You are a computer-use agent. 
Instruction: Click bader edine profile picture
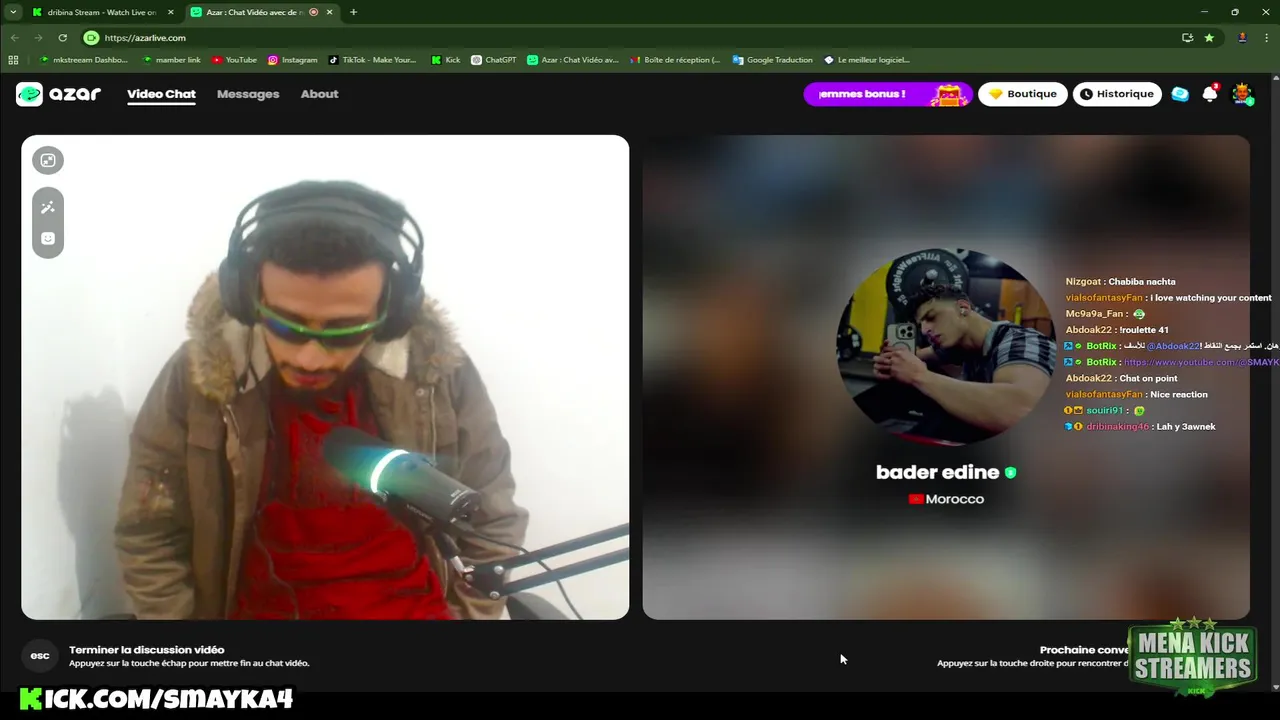coord(945,346)
